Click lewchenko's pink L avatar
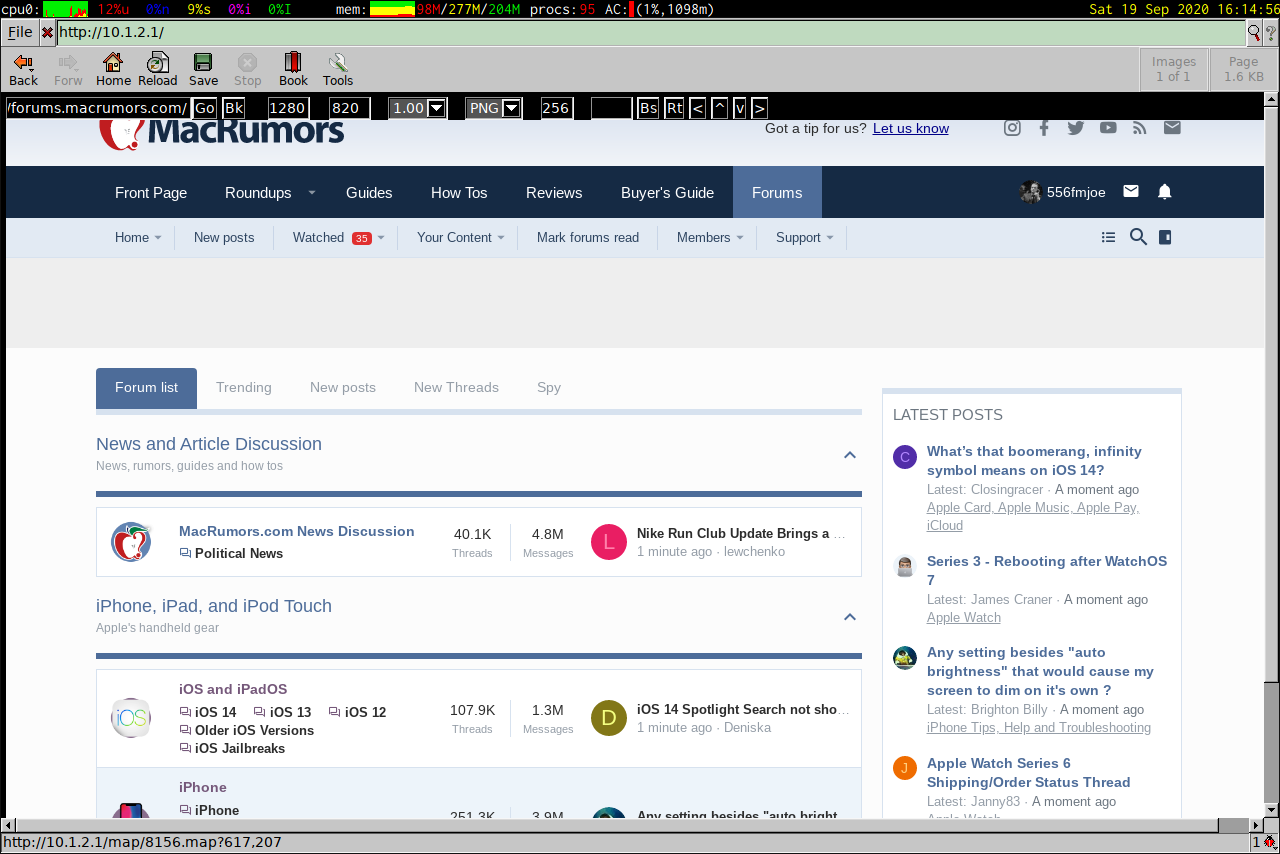The image size is (1280, 854). (609, 542)
